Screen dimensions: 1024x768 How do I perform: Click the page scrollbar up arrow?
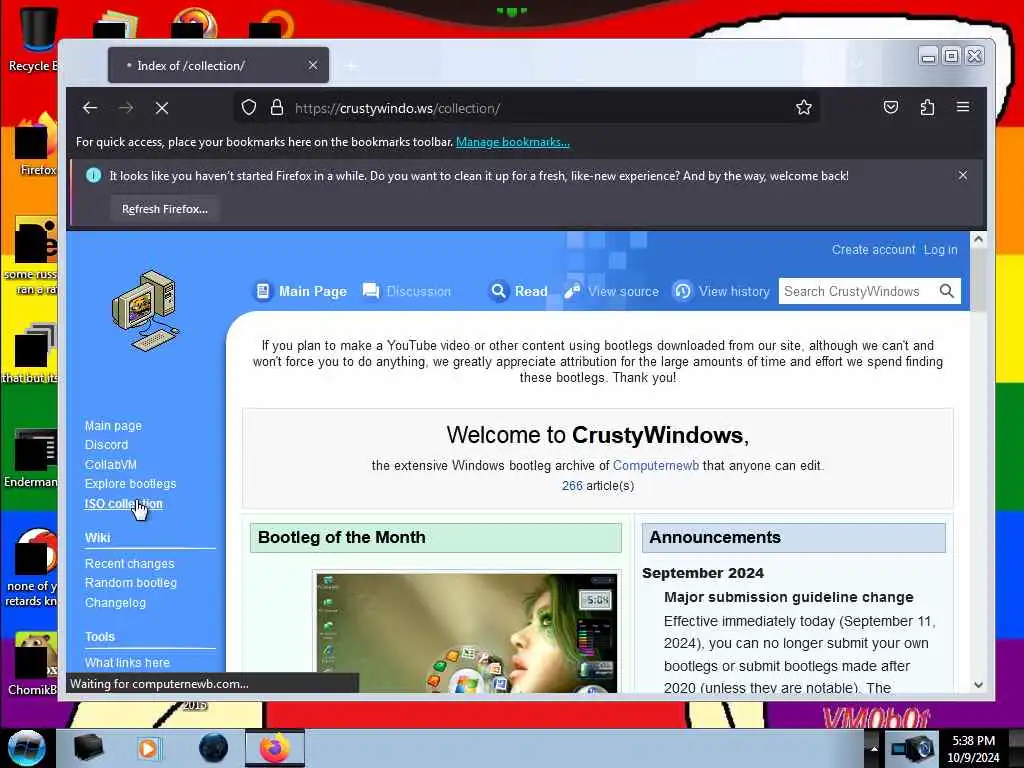978,240
